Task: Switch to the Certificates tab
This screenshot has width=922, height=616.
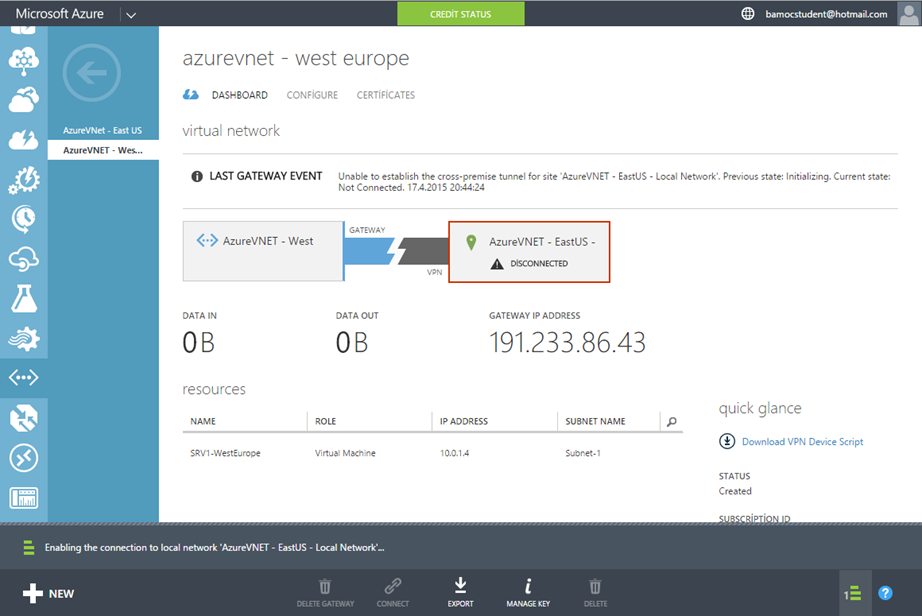Action: pos(386,95)
